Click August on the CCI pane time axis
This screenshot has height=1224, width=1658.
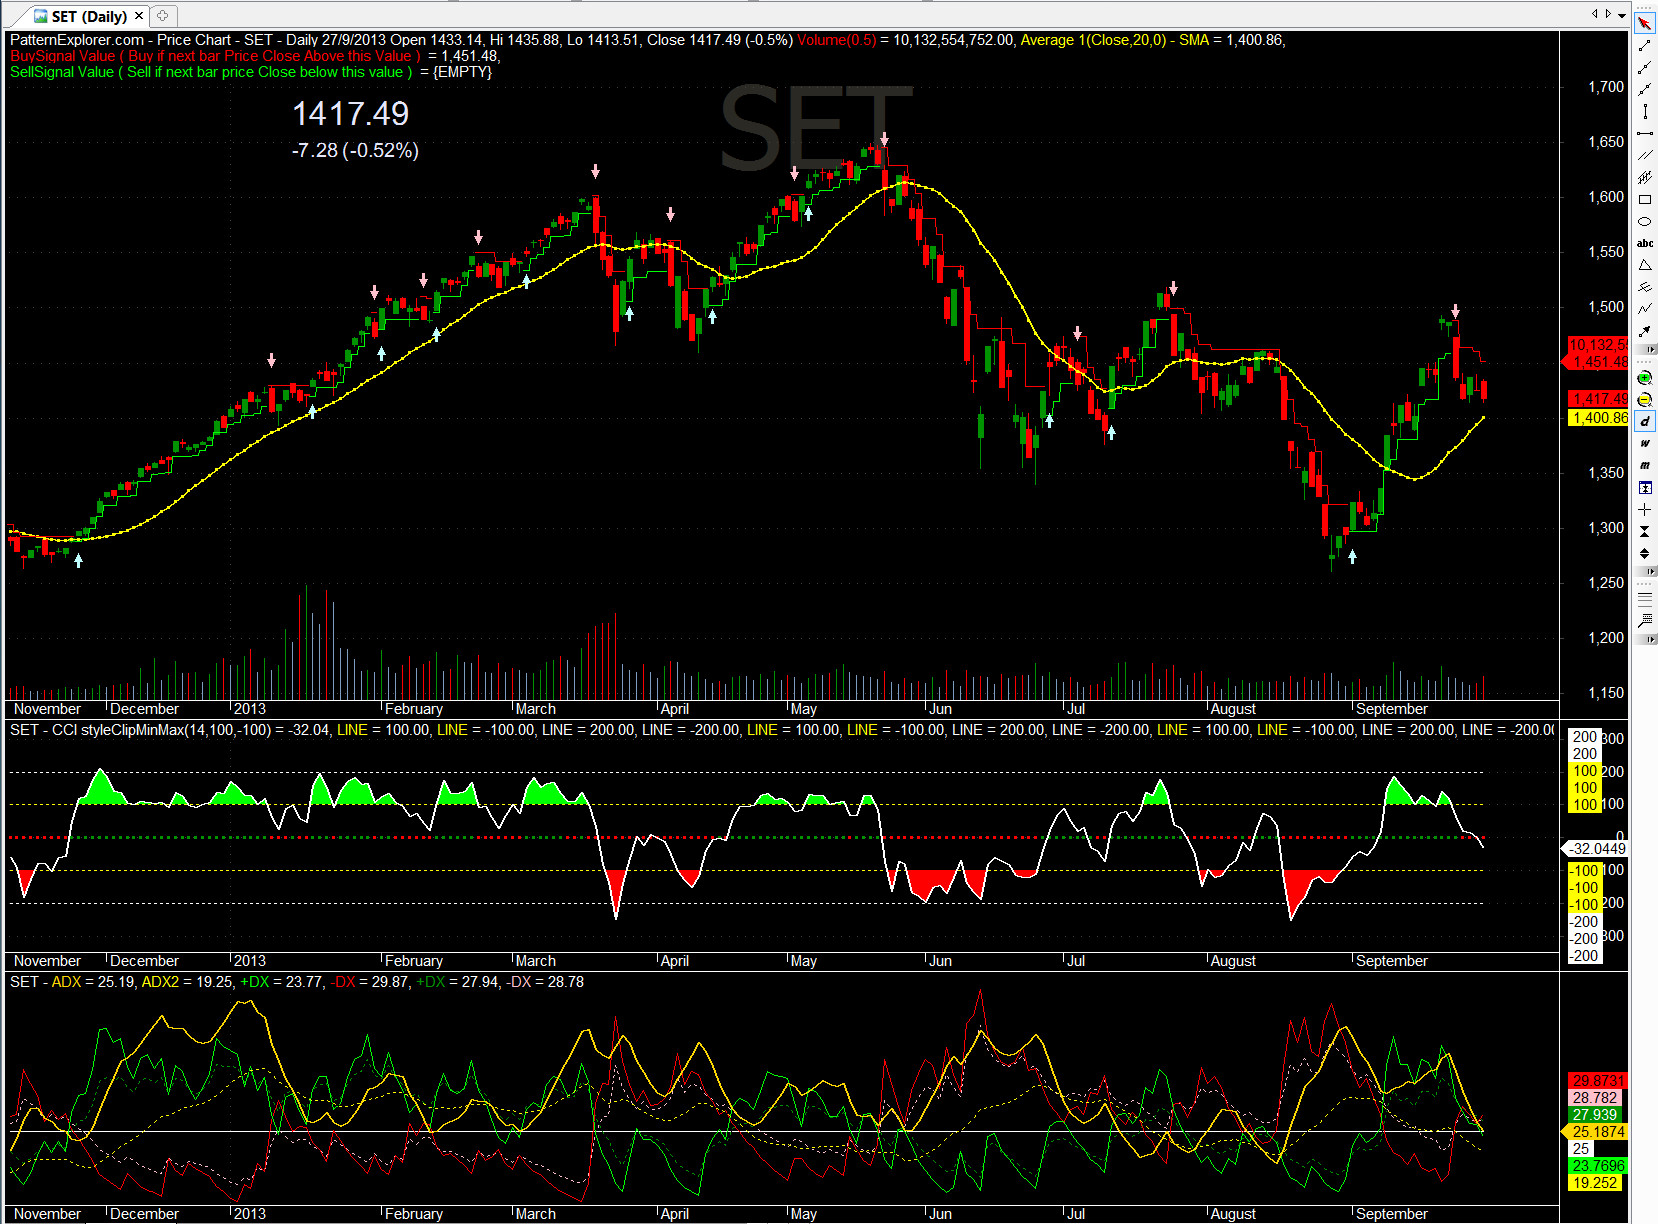coord(1233,961)
